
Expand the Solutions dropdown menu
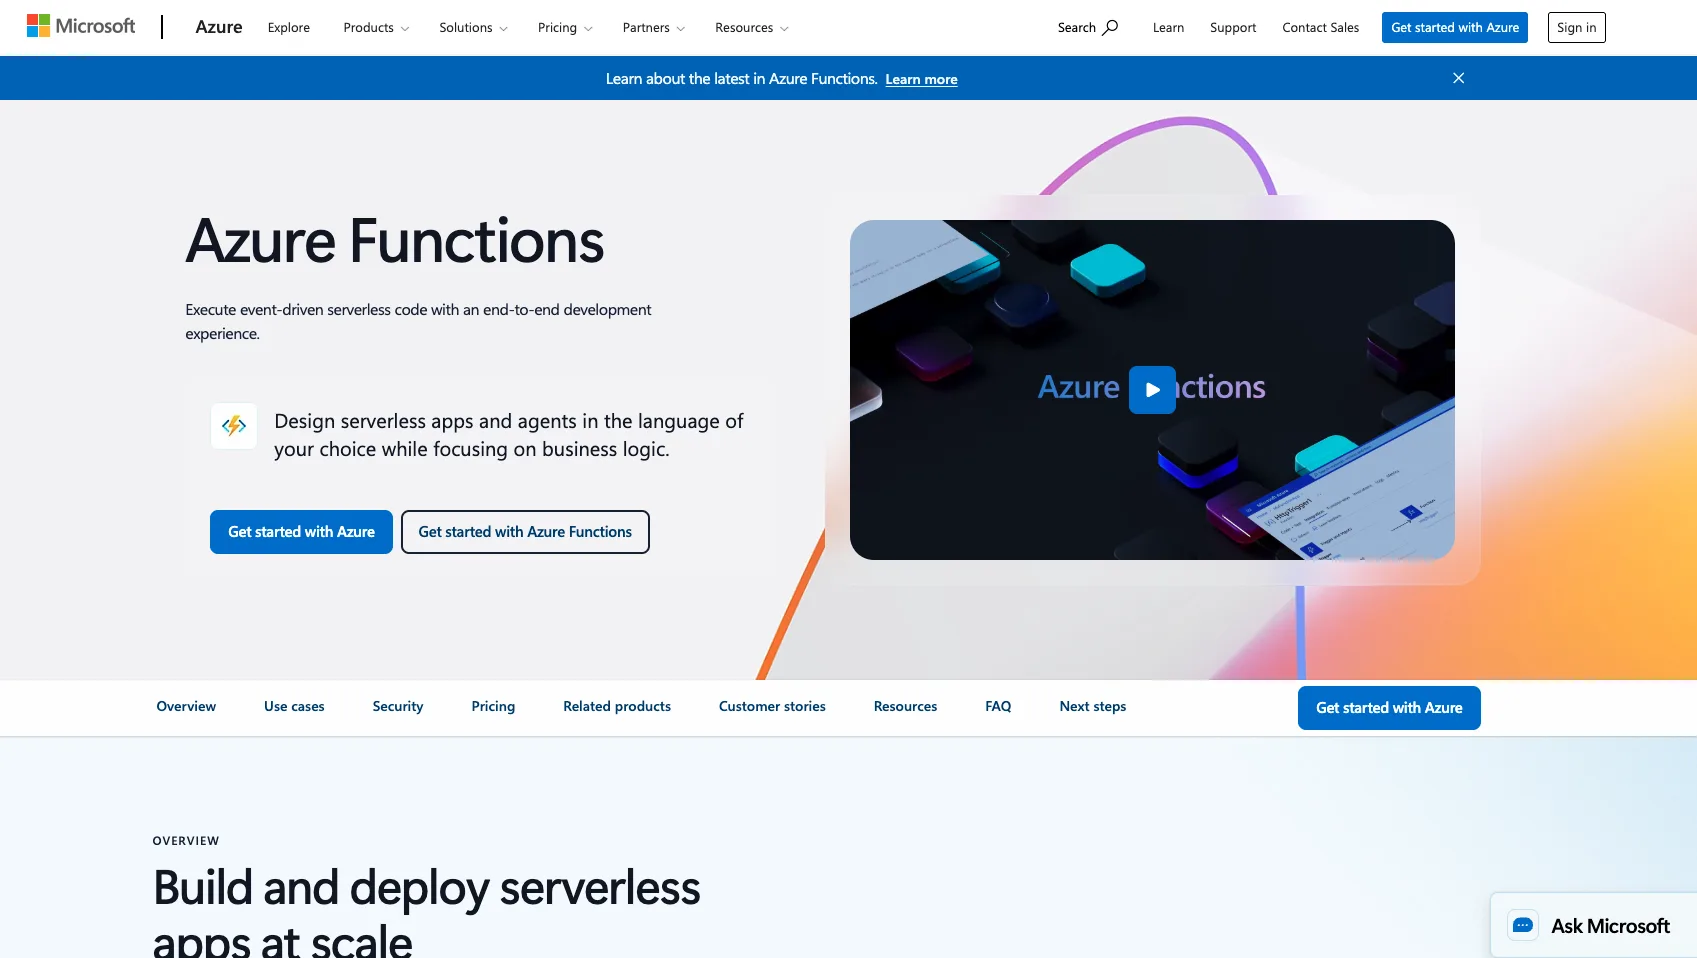[473, 28]
